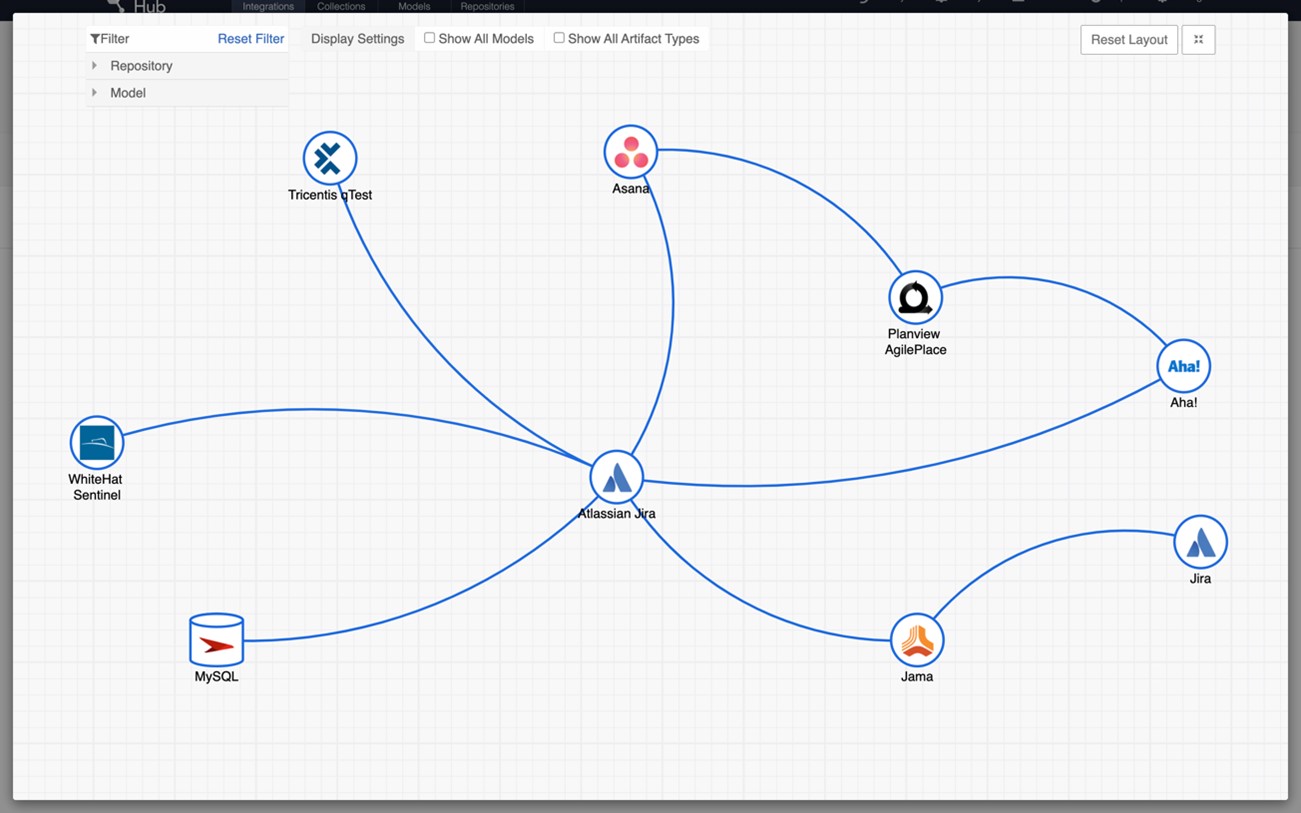
Task: Click the 'Atlassian Jira' label text
Action: coord(617,514)
